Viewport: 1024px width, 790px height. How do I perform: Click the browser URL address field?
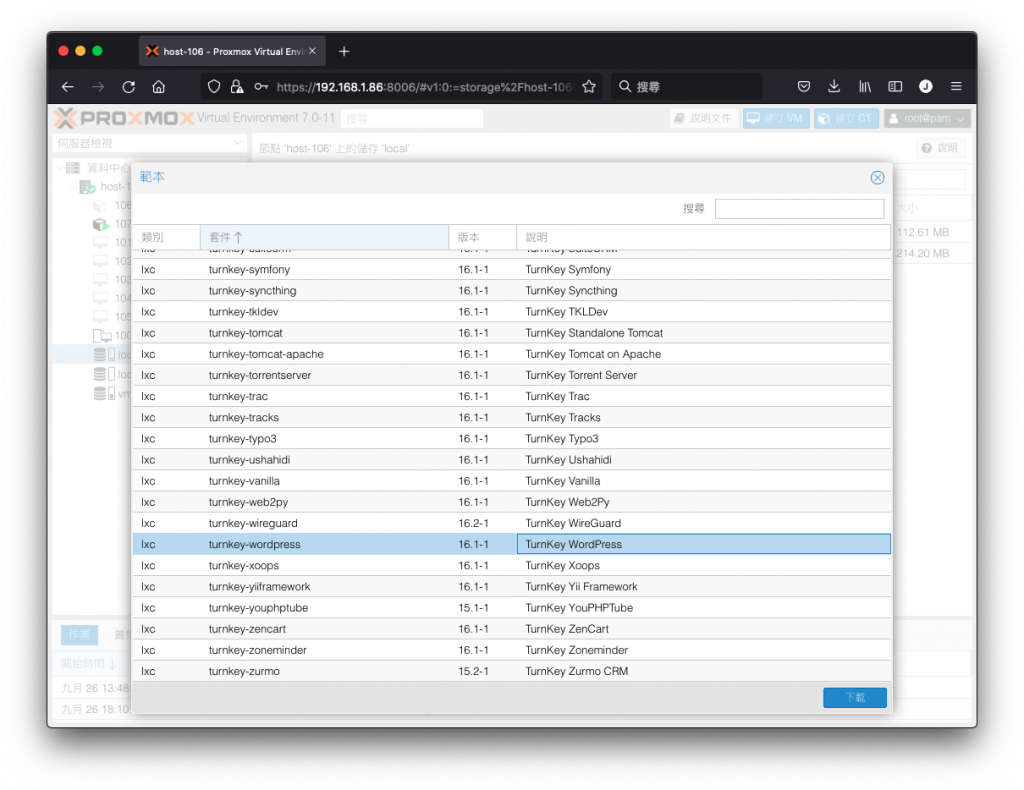point(424,87)
